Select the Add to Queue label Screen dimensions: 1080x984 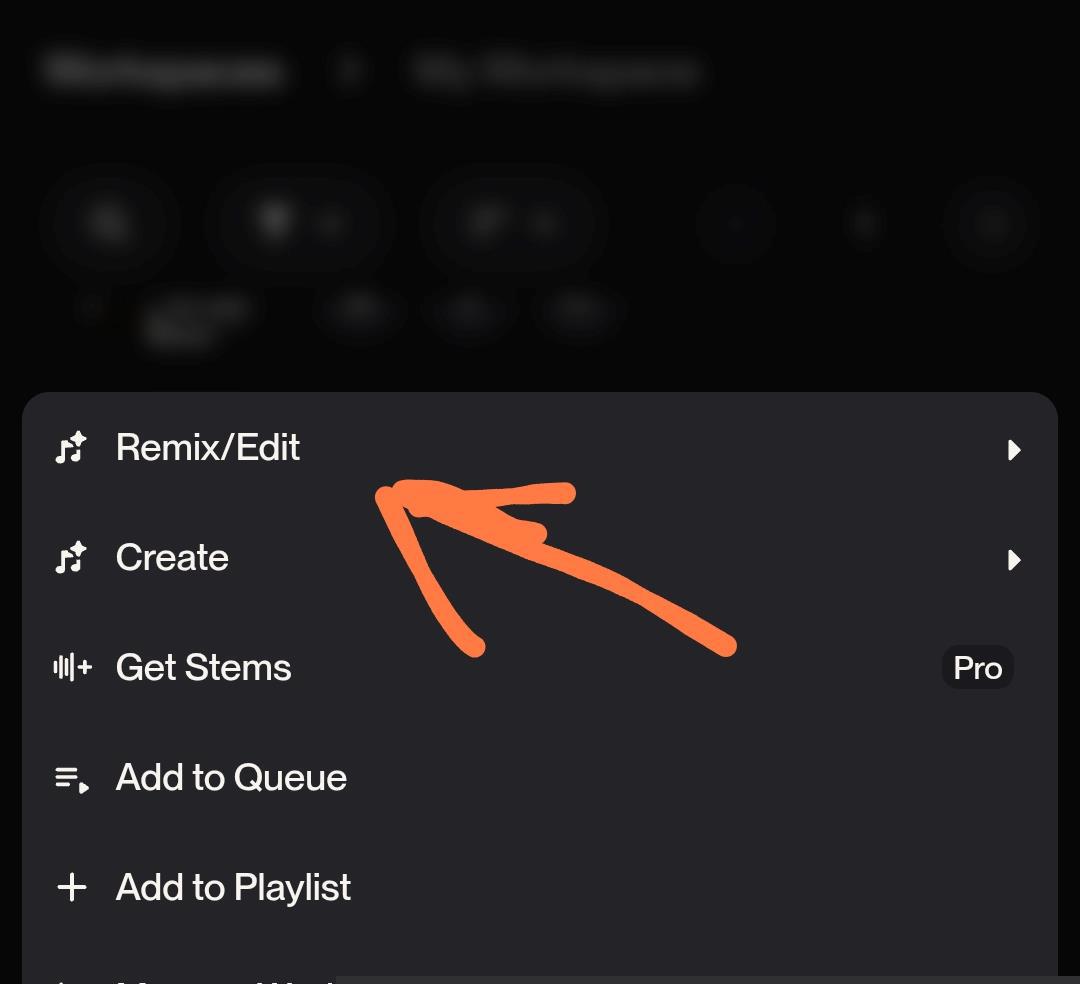click(x=231, y=778)
